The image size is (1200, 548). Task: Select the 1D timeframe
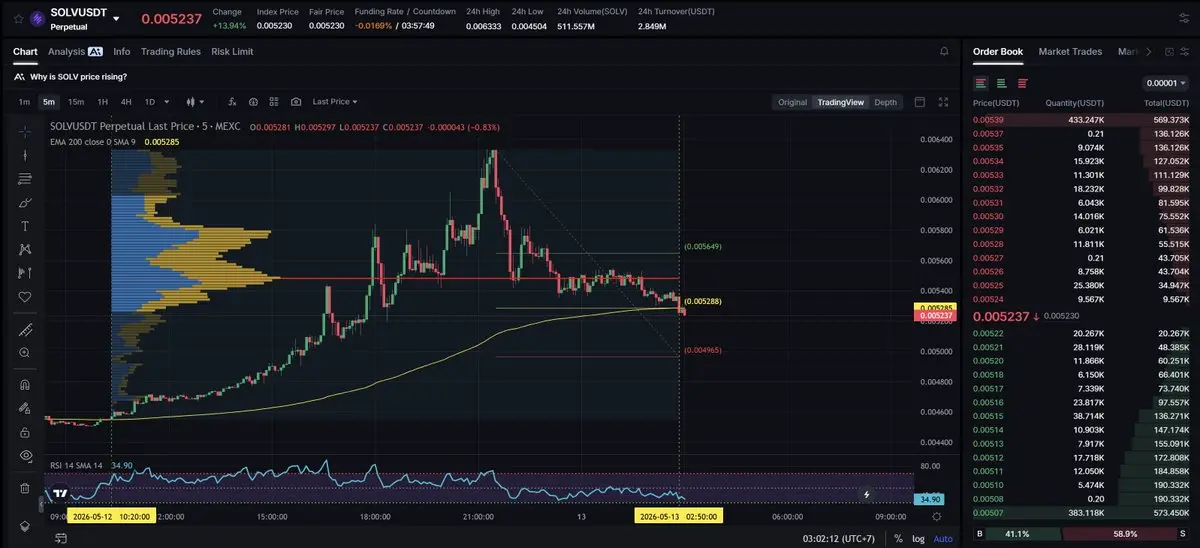click(x=150, y=102)
